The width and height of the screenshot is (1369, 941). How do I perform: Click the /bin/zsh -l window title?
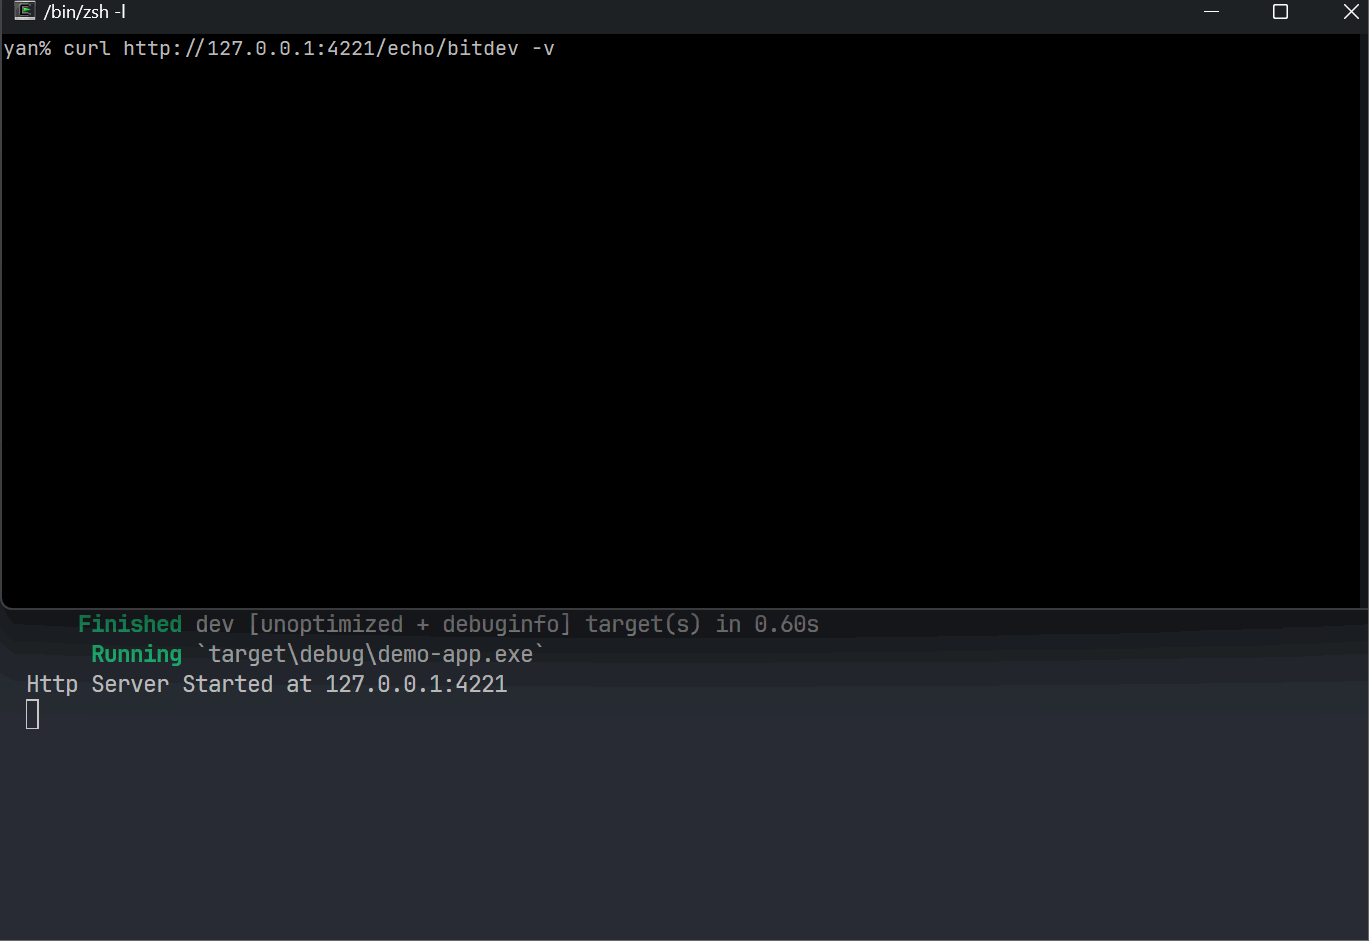pos(85,12)
